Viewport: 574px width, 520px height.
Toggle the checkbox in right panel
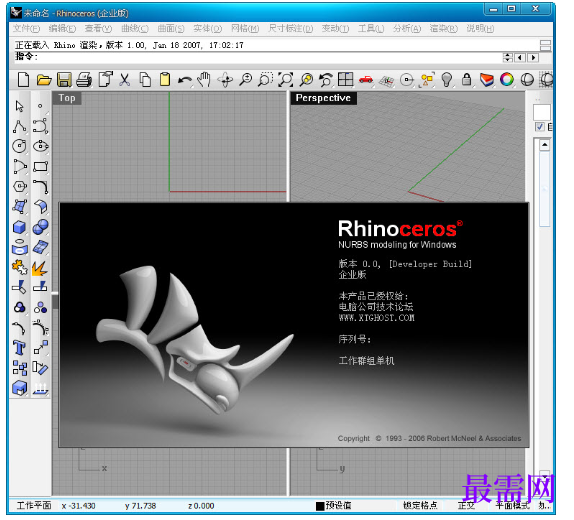pyautogui.click(x=539, y=127)
